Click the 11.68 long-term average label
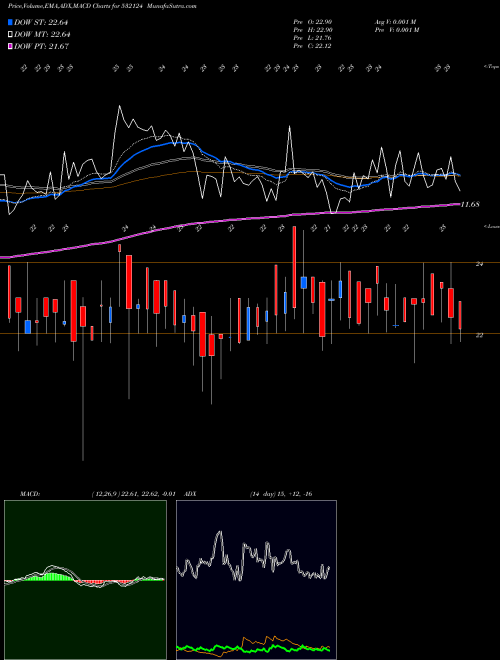The width and height of the screenshot is (500, 660). click(470, 205)
